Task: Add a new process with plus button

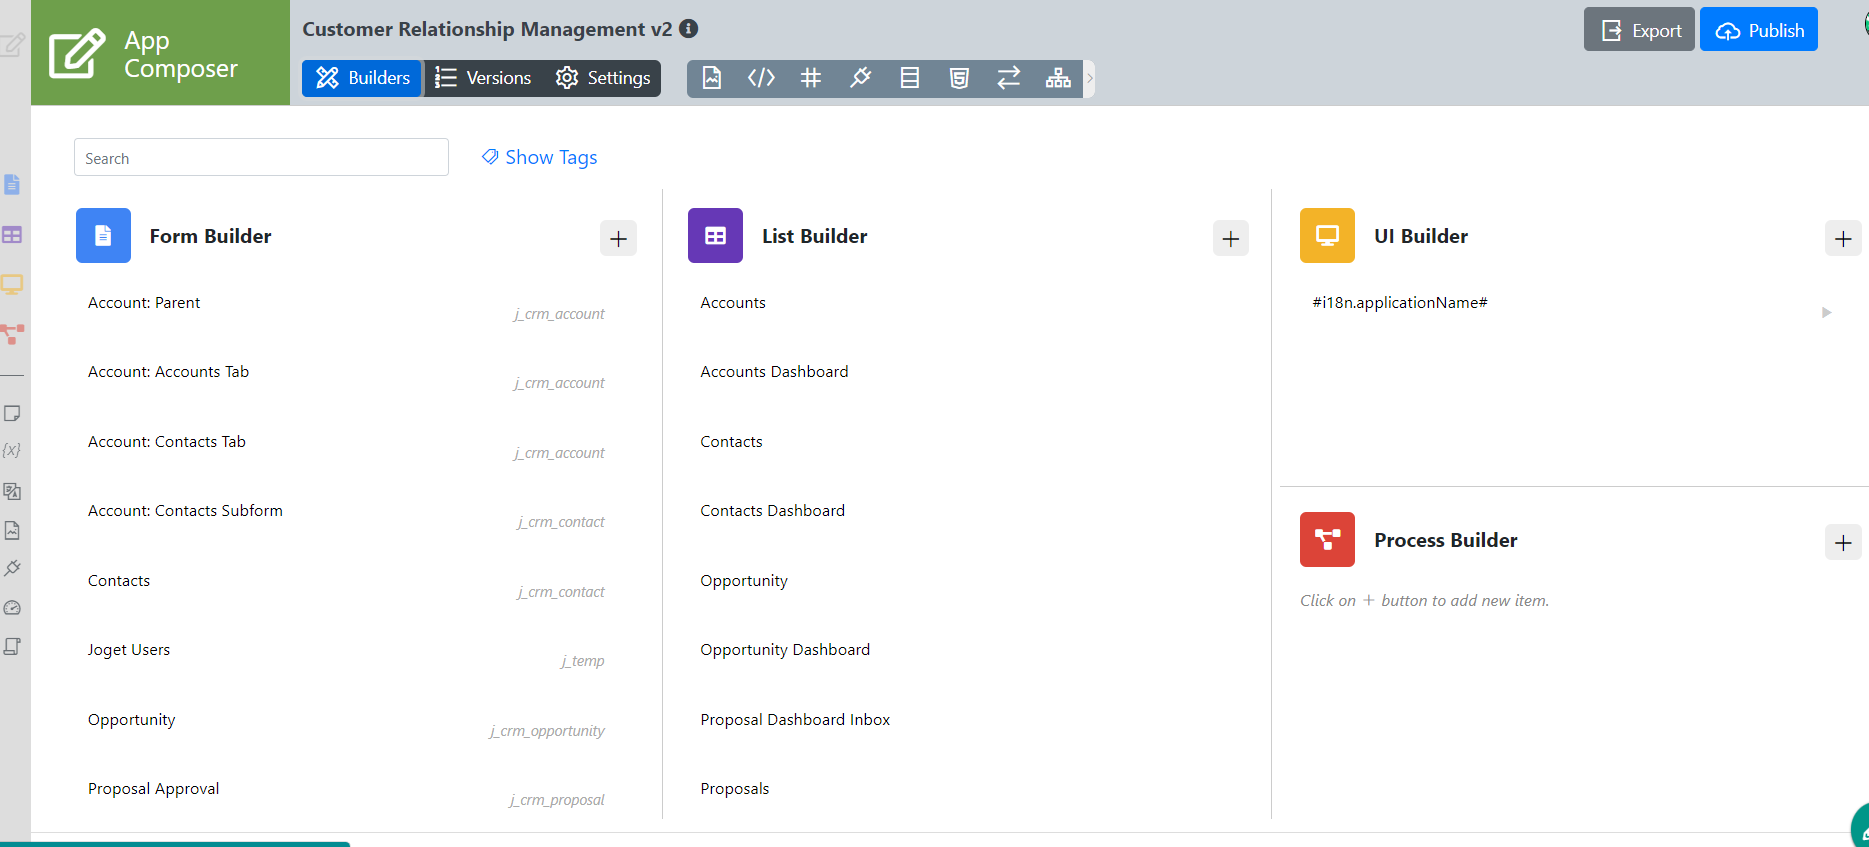Action: tap(1842, 542)
